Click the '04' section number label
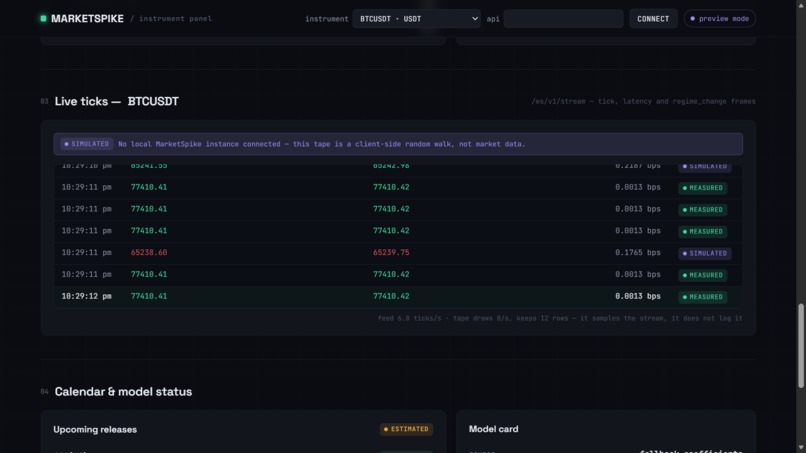806x453 pixels. tap(44, 392)
